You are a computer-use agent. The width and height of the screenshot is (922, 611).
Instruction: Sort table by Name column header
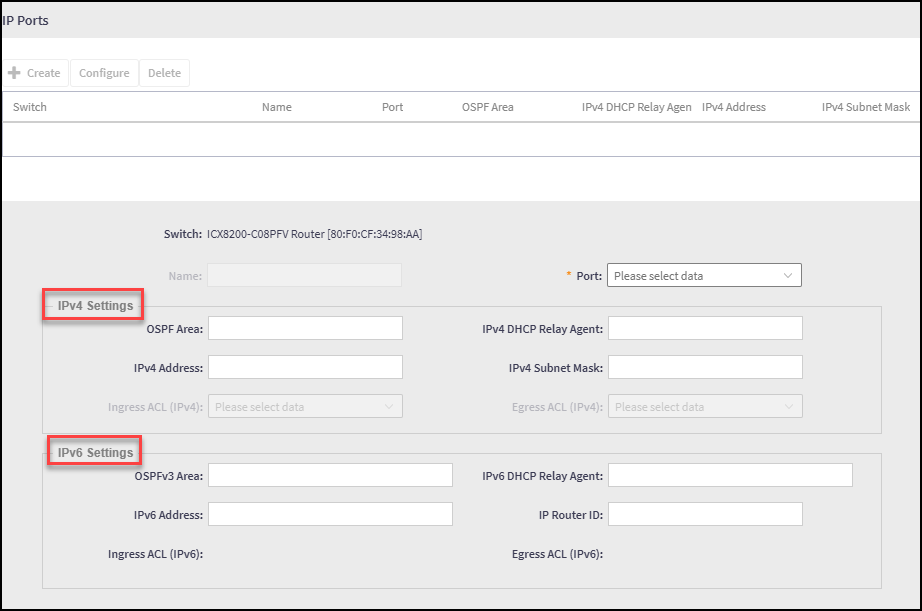point(277,107)
